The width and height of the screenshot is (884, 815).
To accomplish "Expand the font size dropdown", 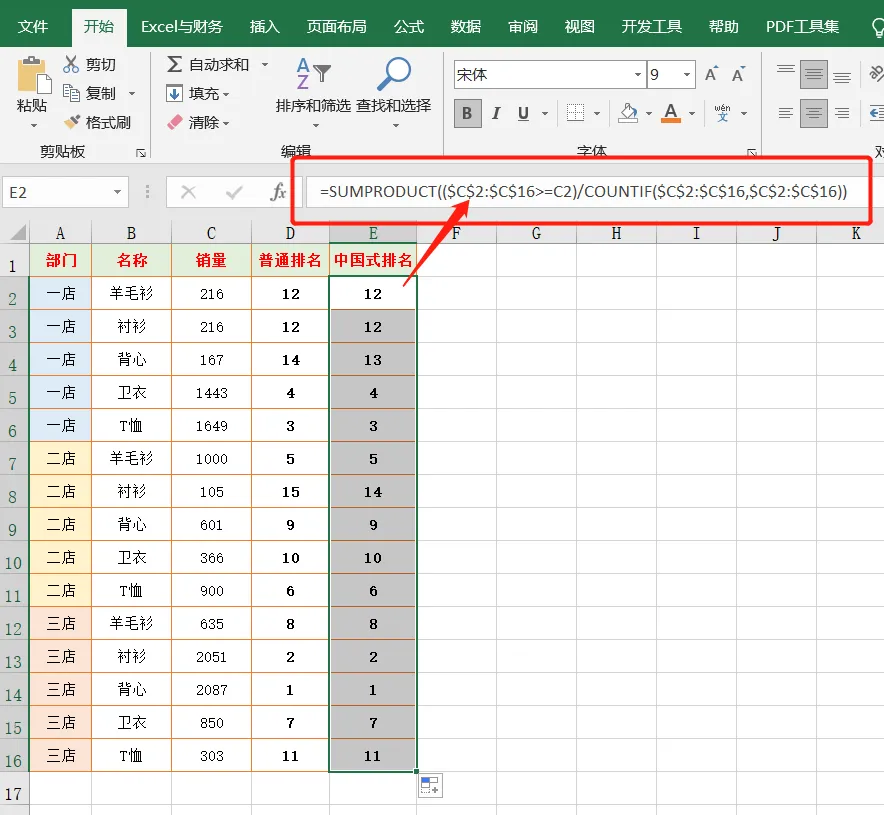I will click(687, 75).
